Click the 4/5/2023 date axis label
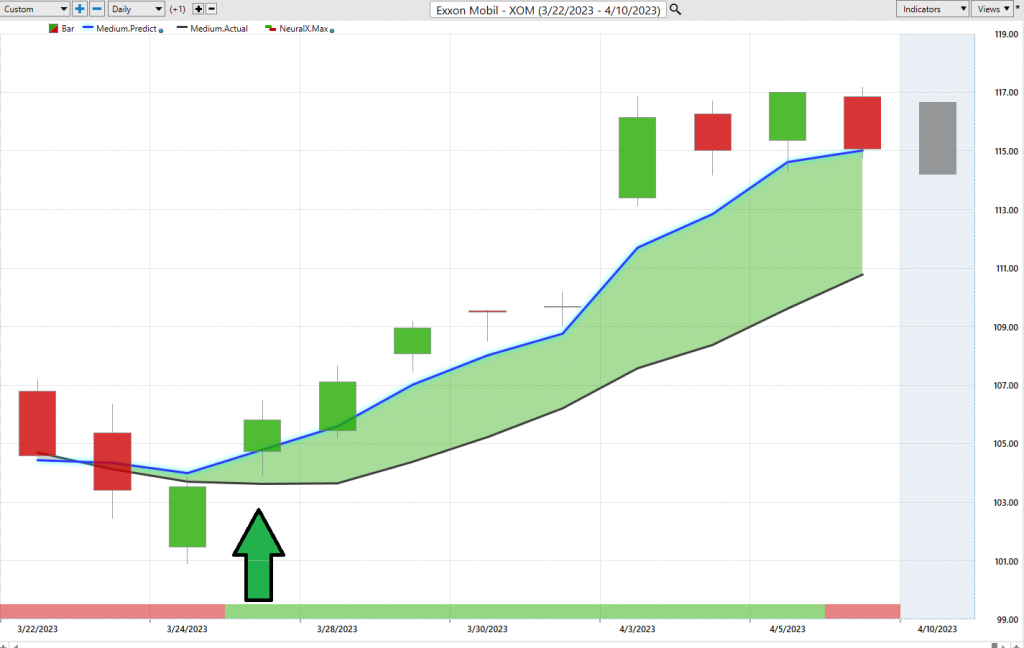The image size is (1024, 648). (788, 629)
